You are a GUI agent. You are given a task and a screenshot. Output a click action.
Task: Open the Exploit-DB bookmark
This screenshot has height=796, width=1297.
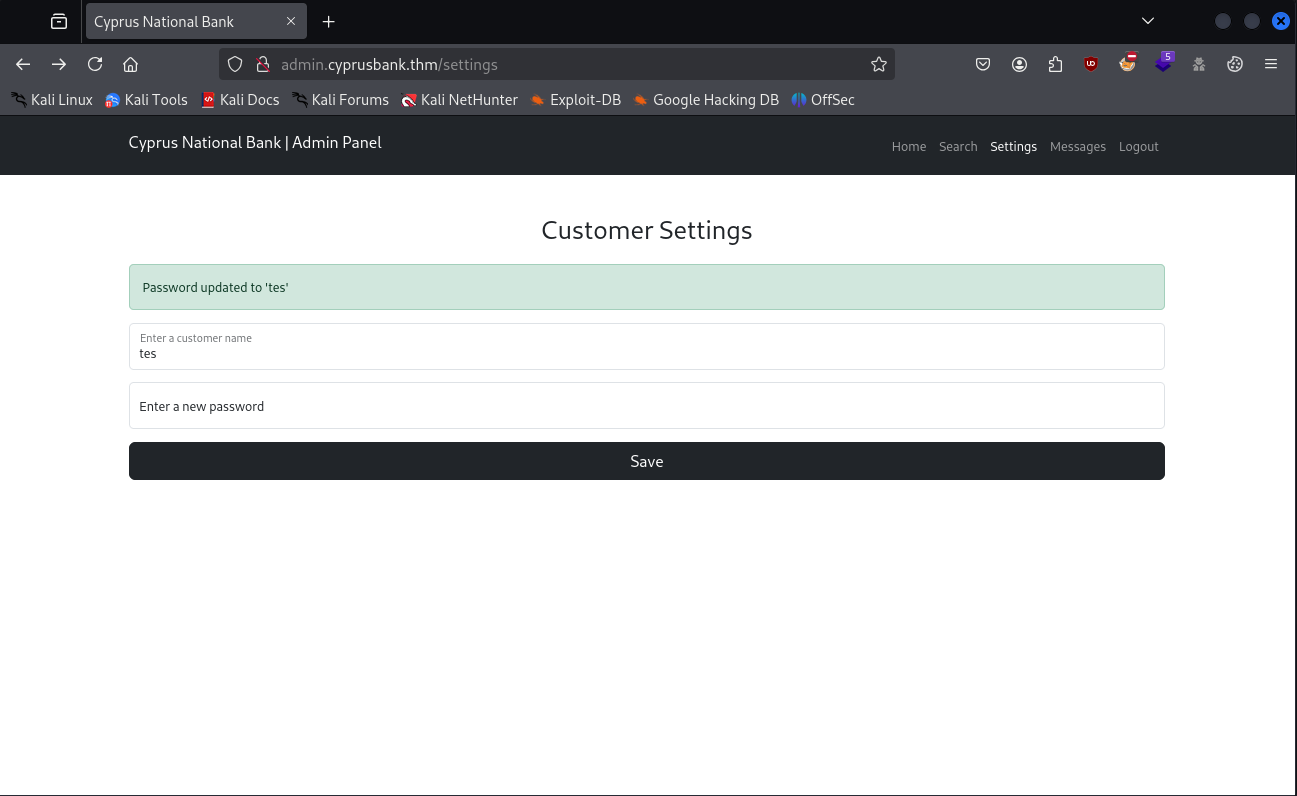(x=576, y=100)
